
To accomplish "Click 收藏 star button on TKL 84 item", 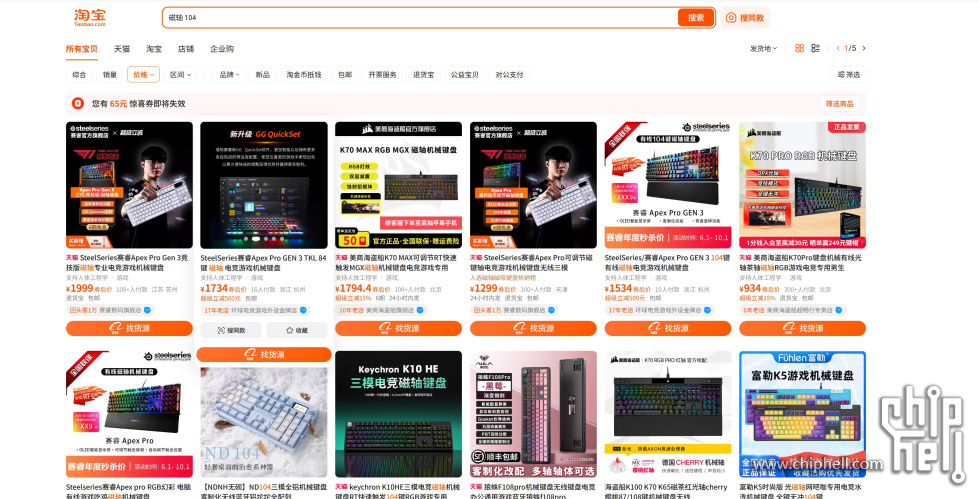I will pyautogui.click(x=297, y=330).
